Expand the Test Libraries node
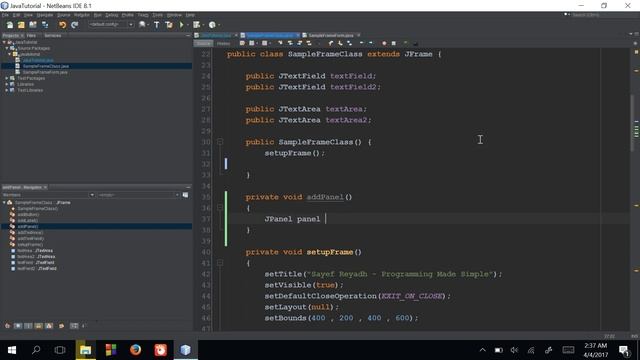The image size is (640, 360). pyautogui.click(x=7, y=90)
